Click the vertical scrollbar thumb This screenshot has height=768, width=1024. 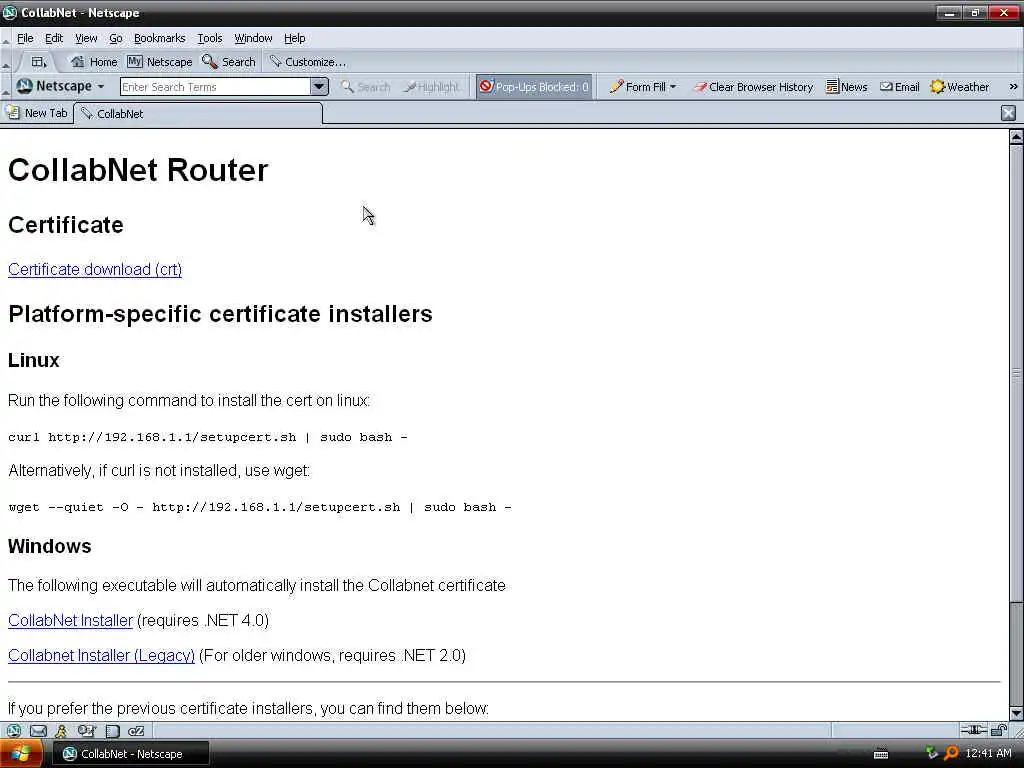[x=1016, y=373]
